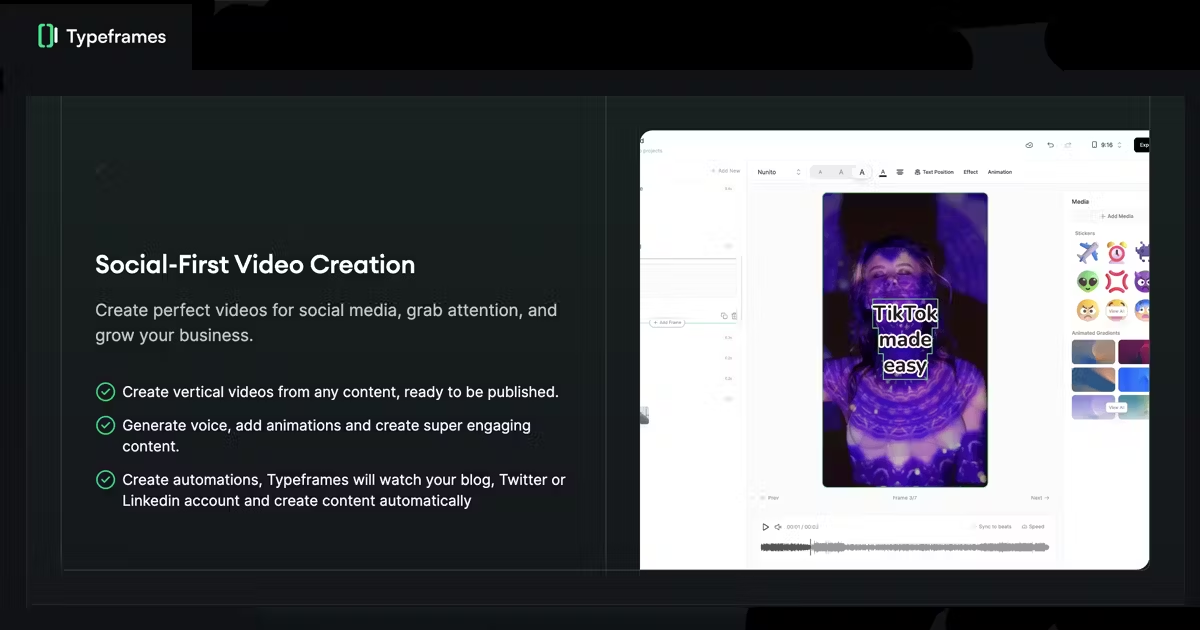Enable Sync to beats for the audio
This screenshot has width=1200, height=630.
pyautogui.click(x=995, y=527)
